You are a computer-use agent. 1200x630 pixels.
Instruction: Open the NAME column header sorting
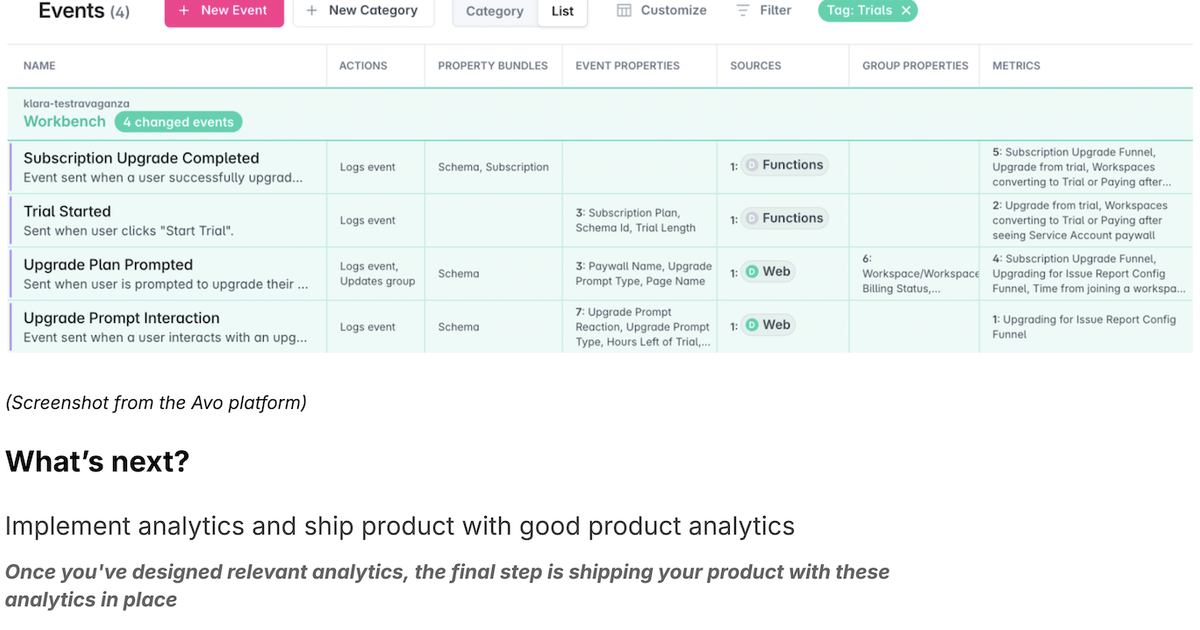(39, 66)
